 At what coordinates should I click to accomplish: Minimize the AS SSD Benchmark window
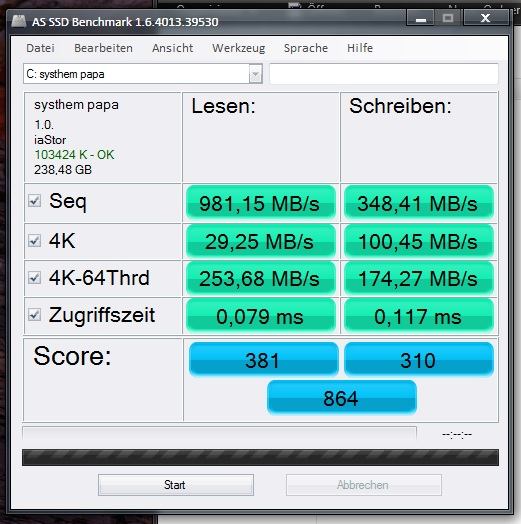tap(420, 18)
